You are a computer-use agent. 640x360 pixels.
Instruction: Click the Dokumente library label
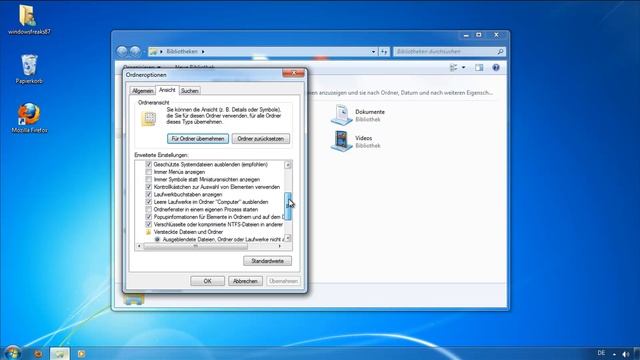[x=370, y=112]
